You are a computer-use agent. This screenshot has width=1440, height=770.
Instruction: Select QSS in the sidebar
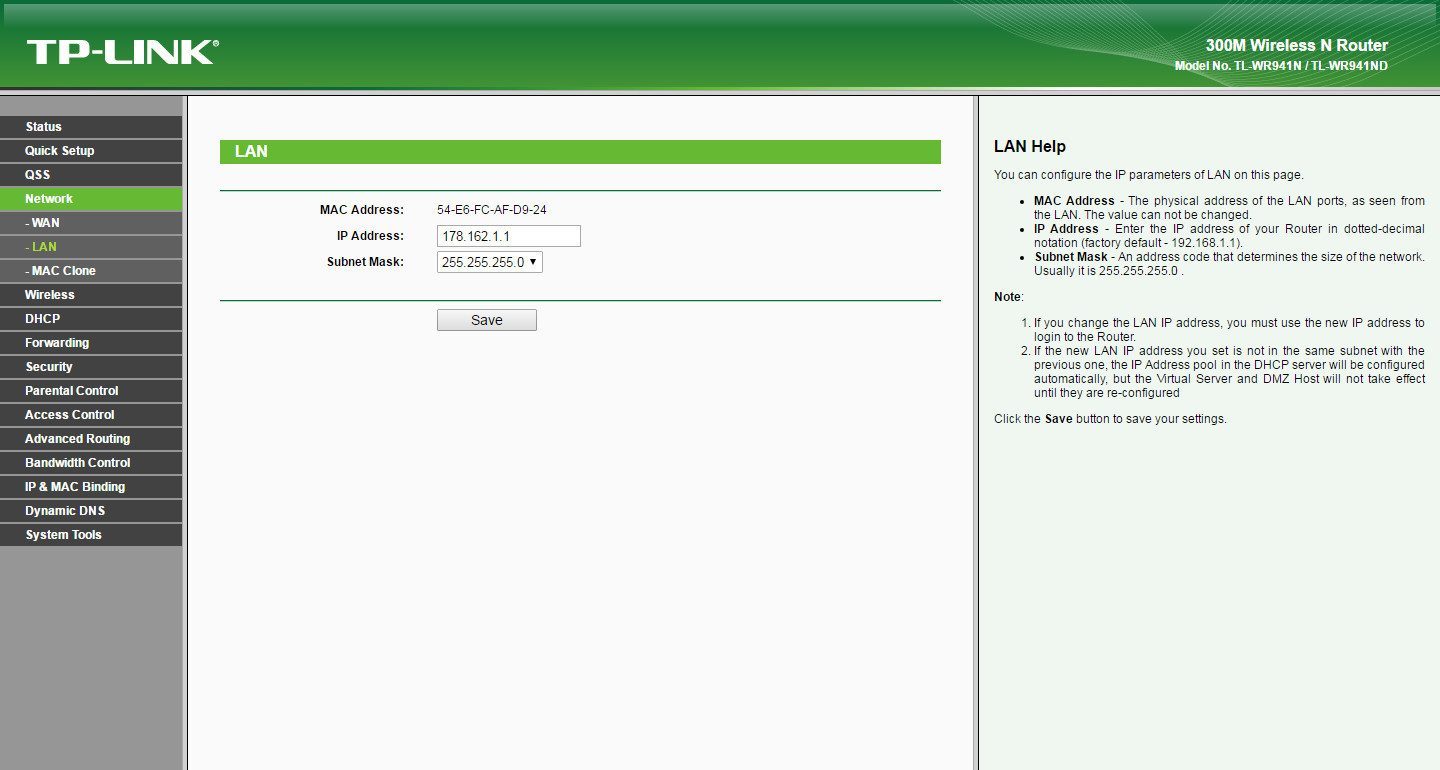pos(91,175)
